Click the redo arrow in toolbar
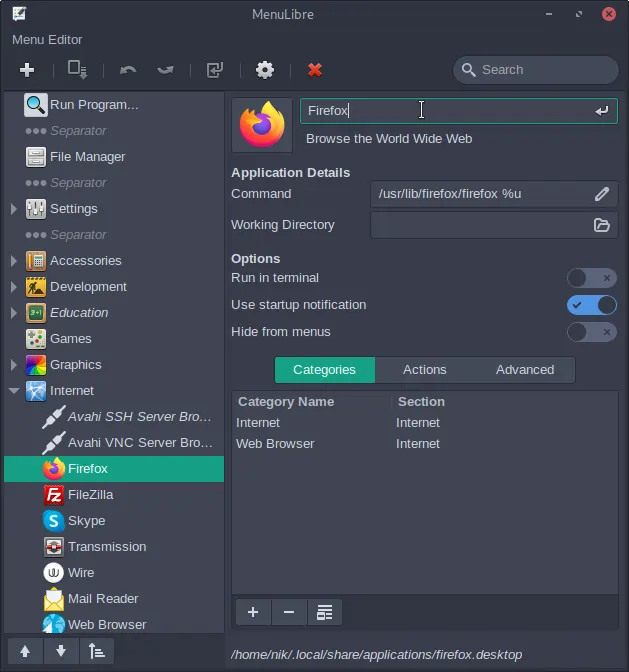This screenshot has height=672, width=629. click(x=166, y=70)
